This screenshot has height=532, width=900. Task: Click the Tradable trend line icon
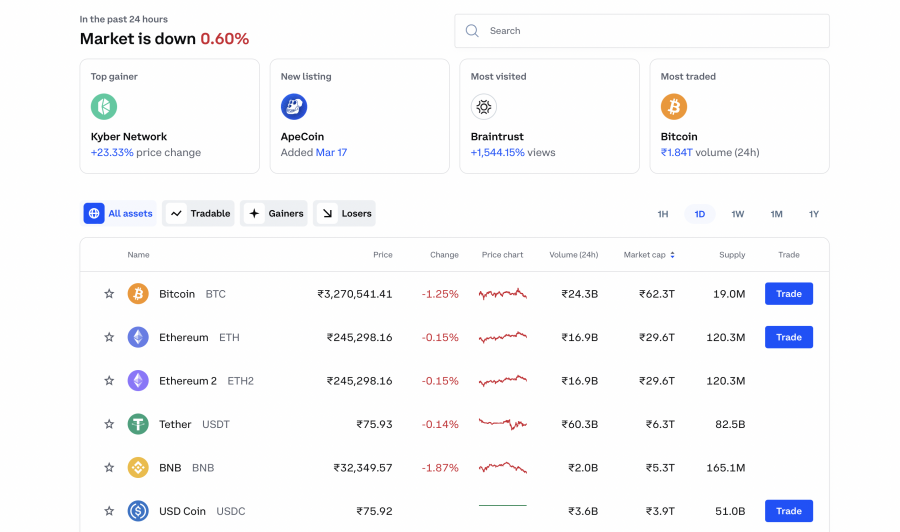click(x=176, y=213)
